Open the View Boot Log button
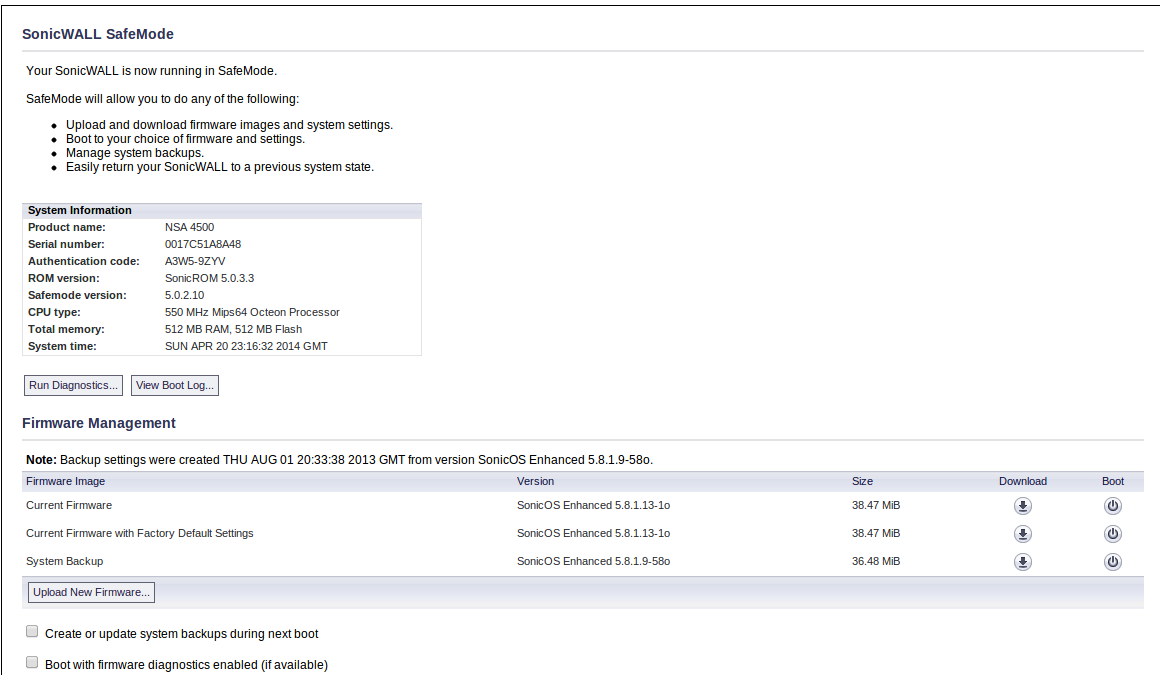This screenshot has width=1160, height=675. (175, 386)
